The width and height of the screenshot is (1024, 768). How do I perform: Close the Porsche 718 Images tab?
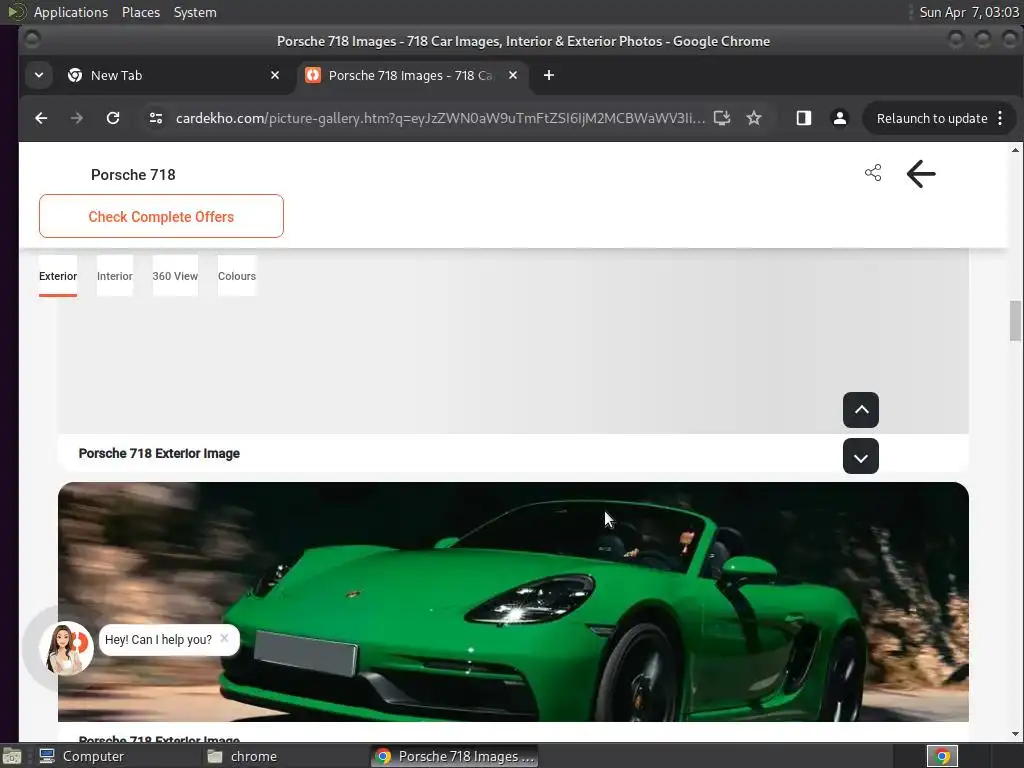coord(513,75)
